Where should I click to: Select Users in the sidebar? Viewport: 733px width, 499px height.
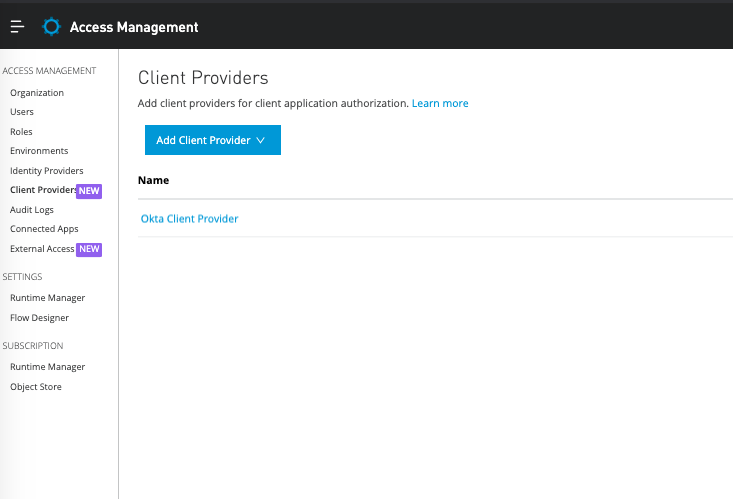22,112
